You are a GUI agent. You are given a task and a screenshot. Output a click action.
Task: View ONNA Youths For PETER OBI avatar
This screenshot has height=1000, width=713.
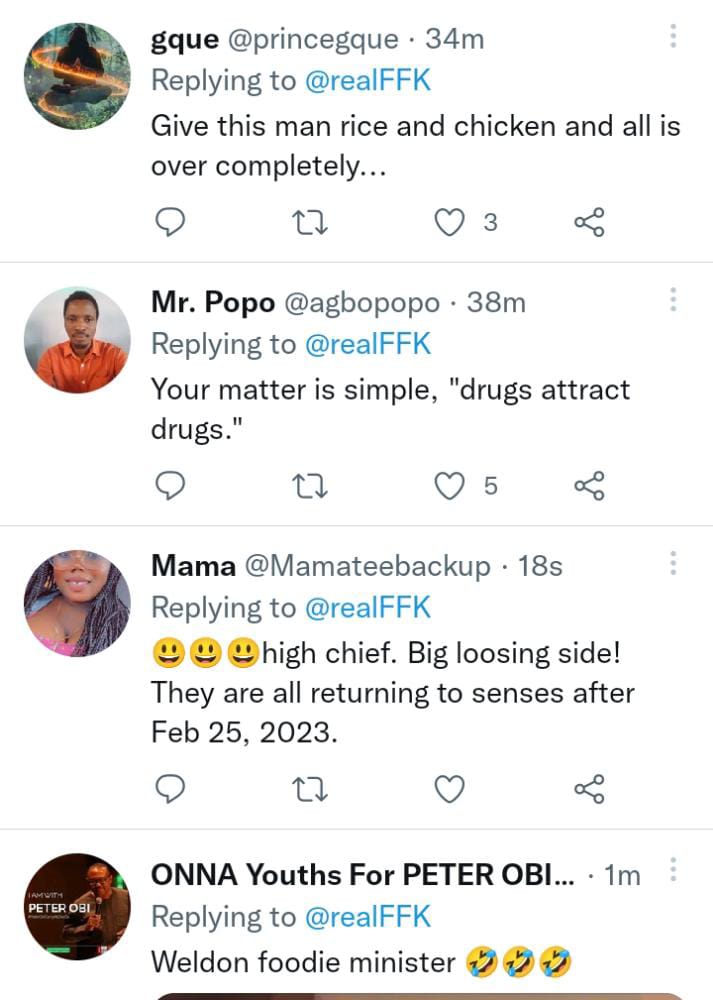77,906
